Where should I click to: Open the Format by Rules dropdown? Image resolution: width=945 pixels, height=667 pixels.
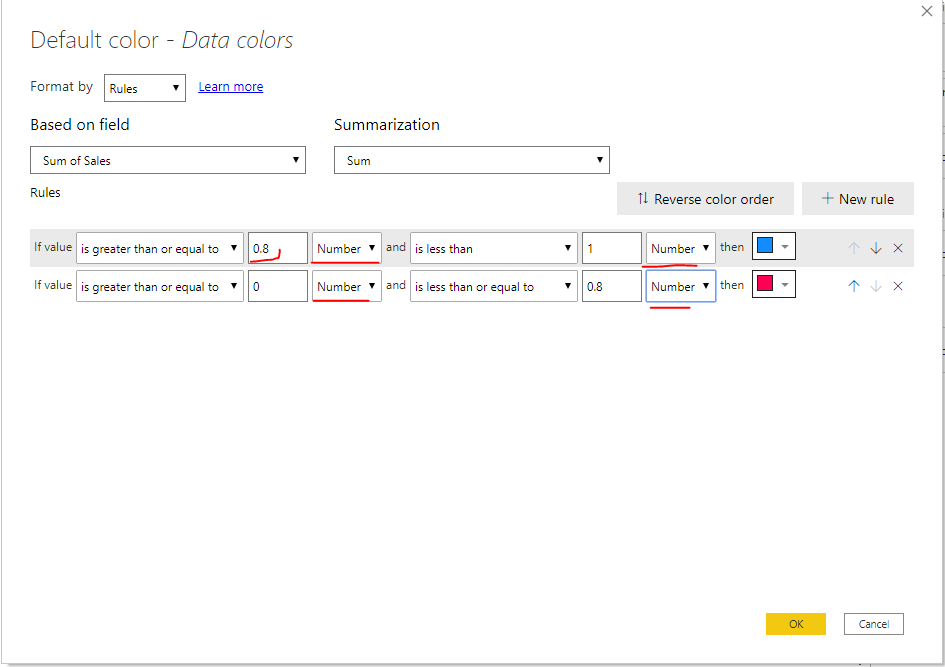pos(145,88)
